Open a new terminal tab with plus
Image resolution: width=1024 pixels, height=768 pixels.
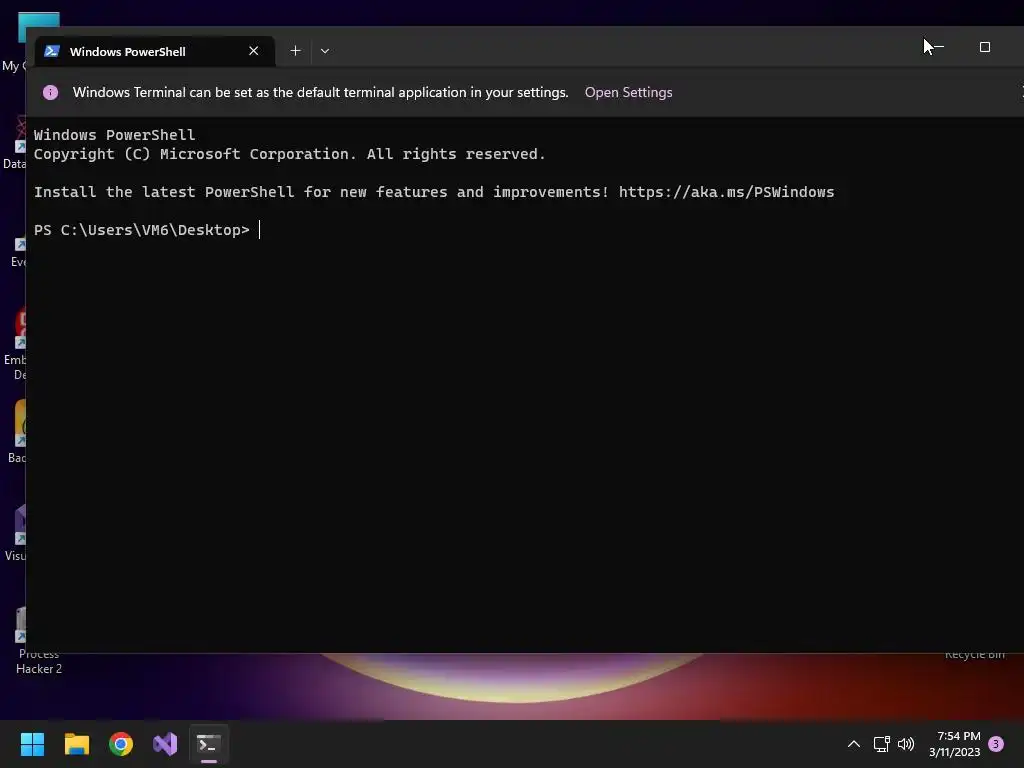pos(295,51)
